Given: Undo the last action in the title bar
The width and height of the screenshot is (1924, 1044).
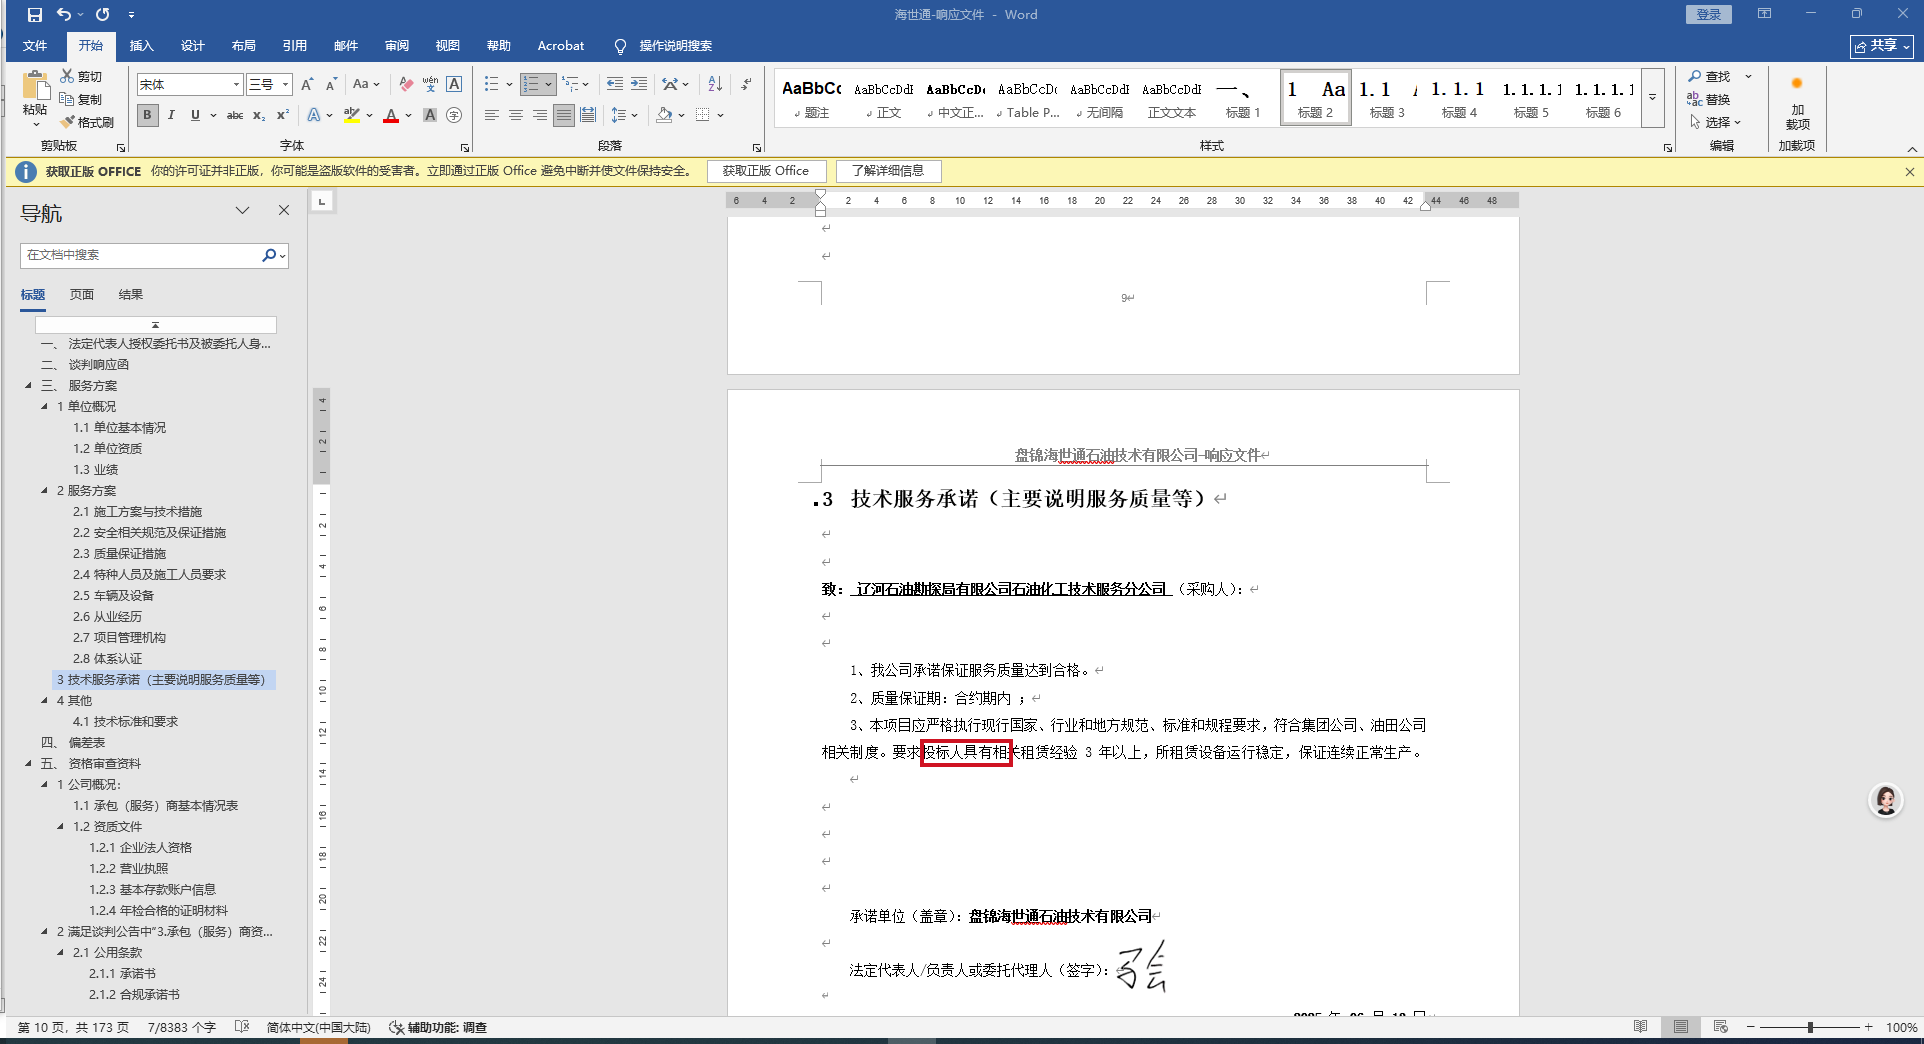Looking at the screenshot, I should tap(64, 15).
